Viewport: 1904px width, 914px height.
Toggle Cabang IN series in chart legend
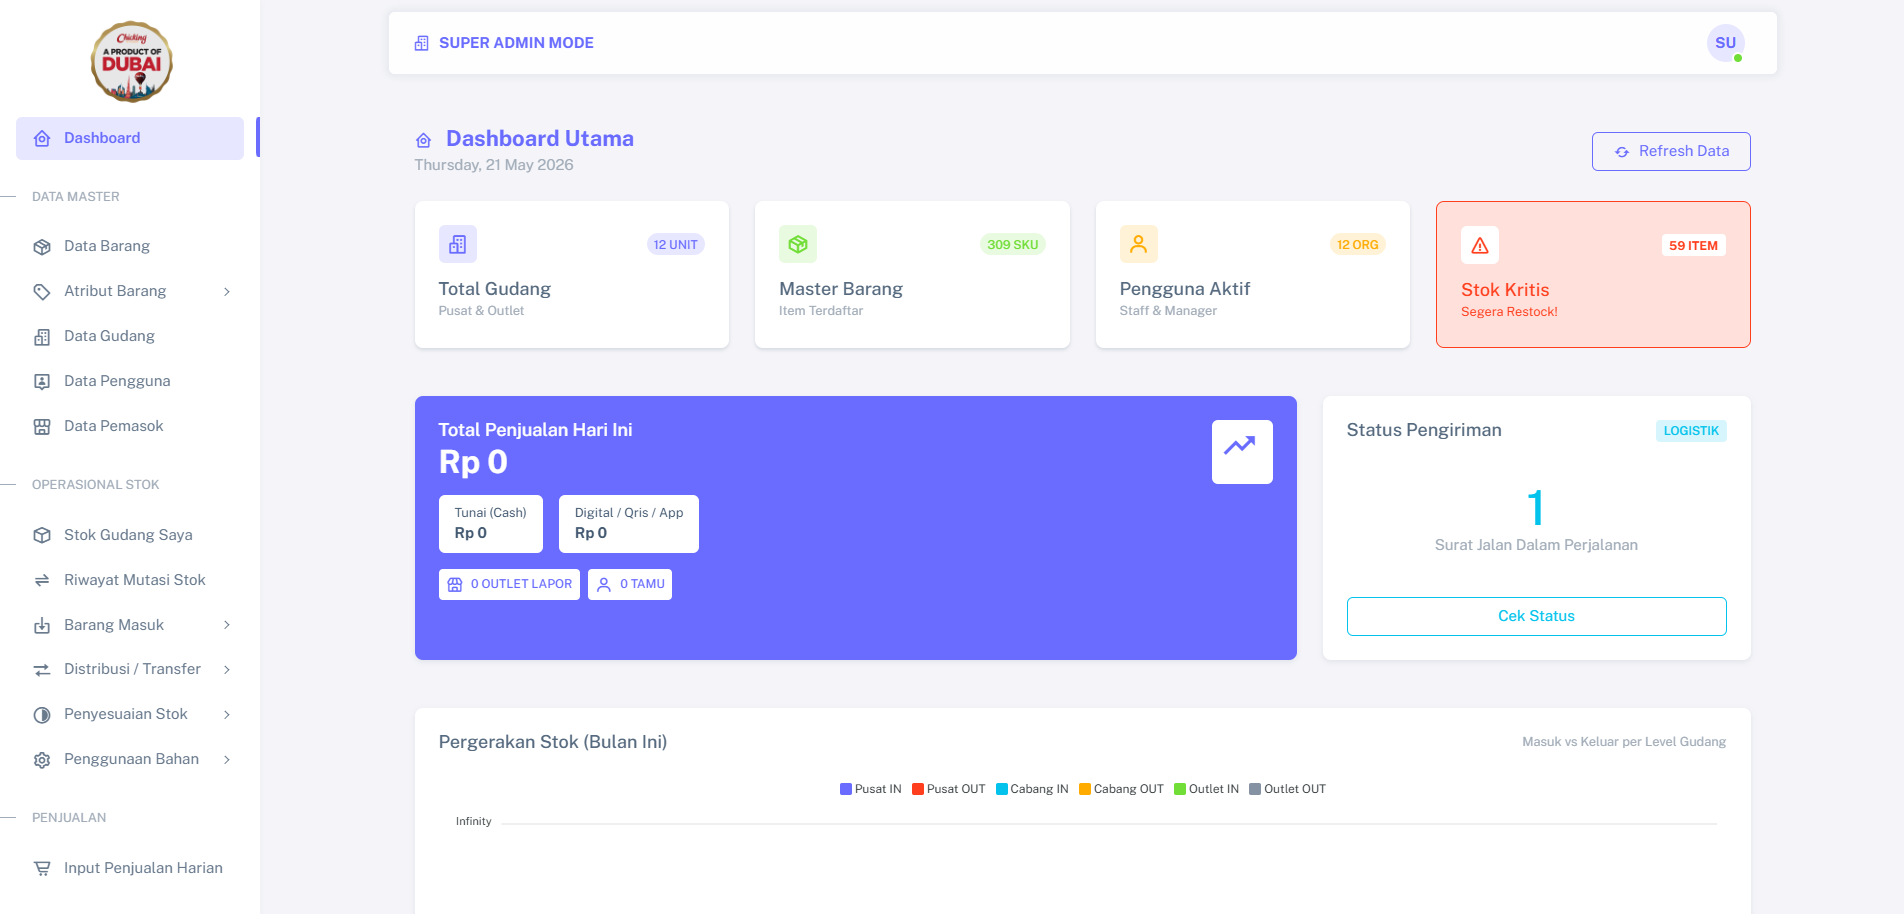[1032, 789]
